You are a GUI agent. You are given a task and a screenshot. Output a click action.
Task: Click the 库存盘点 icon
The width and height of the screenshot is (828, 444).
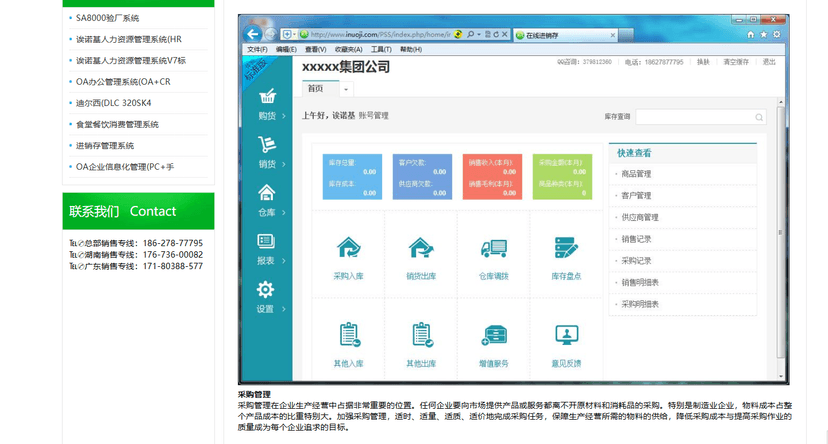pyautogui.click(x=566, y=248)
